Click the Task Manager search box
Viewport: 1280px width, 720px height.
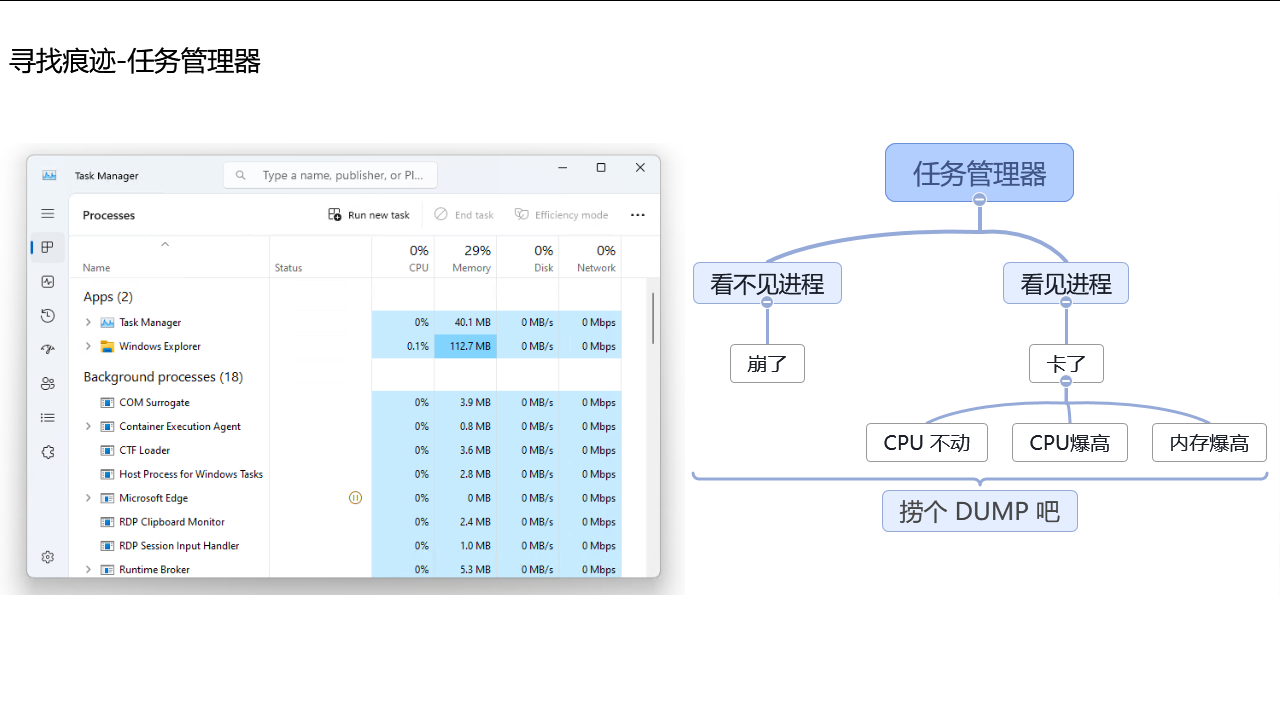(330, 175)
